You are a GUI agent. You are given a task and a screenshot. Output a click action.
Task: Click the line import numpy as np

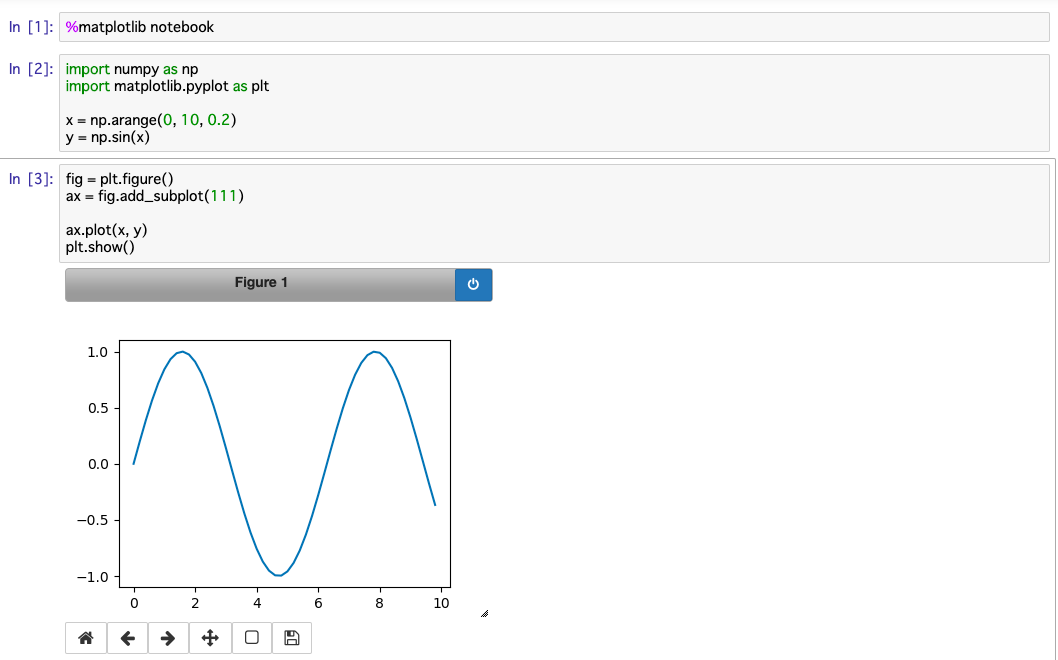132,69
